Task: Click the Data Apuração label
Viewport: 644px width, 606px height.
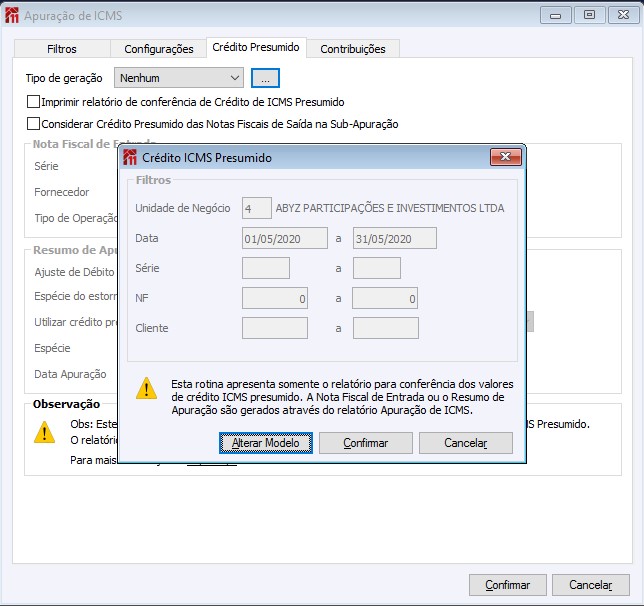Action: [x=70, y=374]
